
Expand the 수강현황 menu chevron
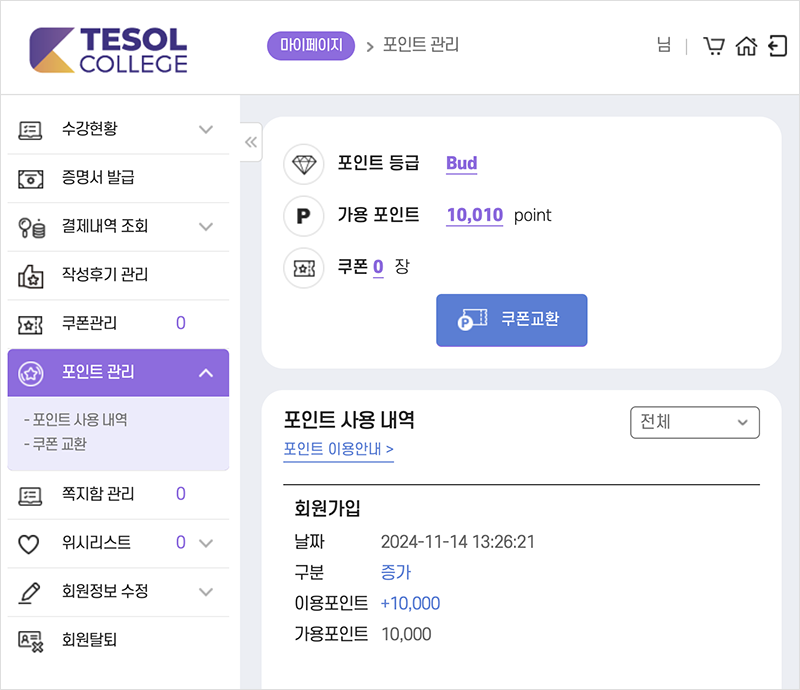click(x=206, y=129)
